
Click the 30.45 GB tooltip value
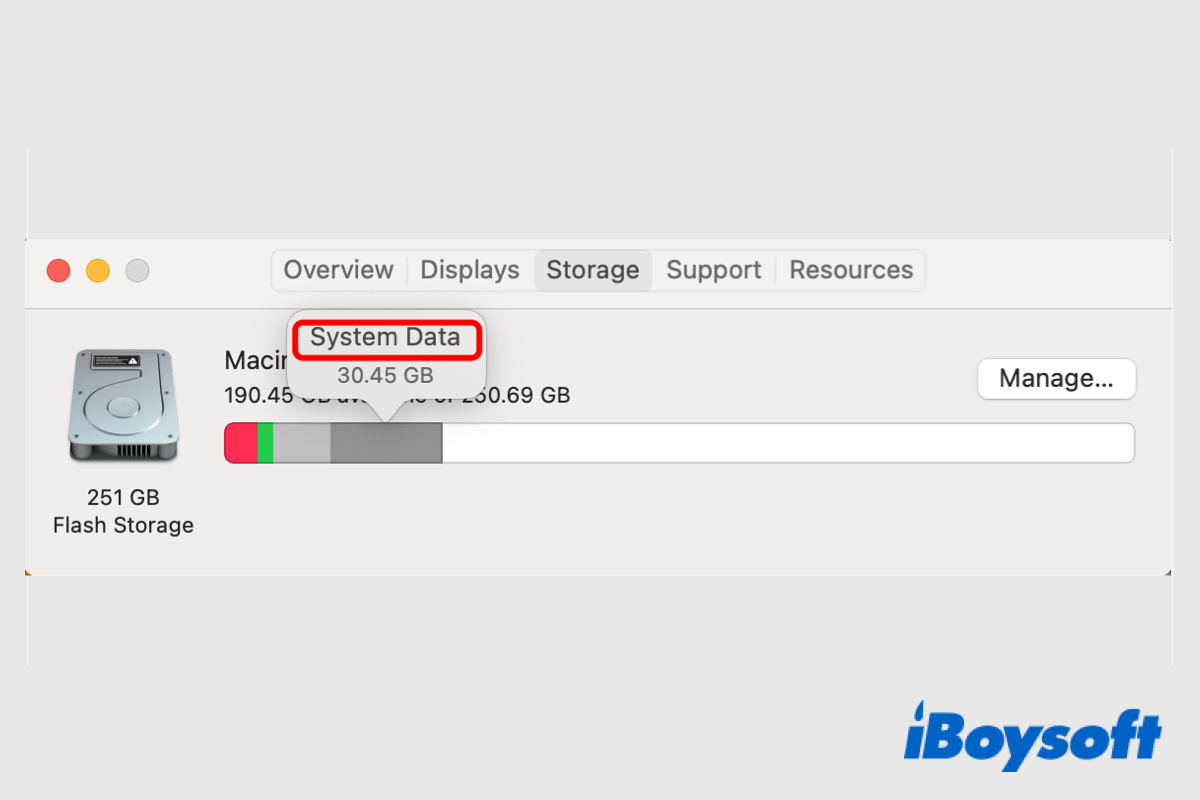pyautogui.click(x=385, y=376)
